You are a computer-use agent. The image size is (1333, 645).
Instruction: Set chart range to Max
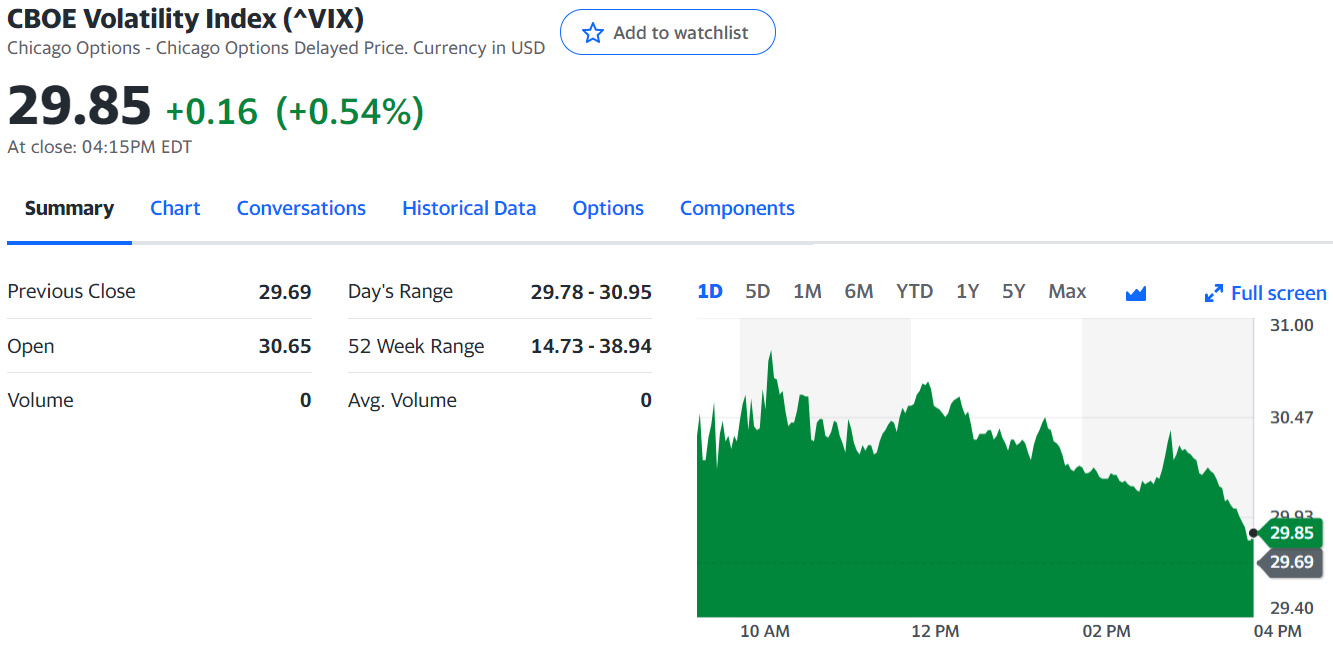tap(1067, 292)
